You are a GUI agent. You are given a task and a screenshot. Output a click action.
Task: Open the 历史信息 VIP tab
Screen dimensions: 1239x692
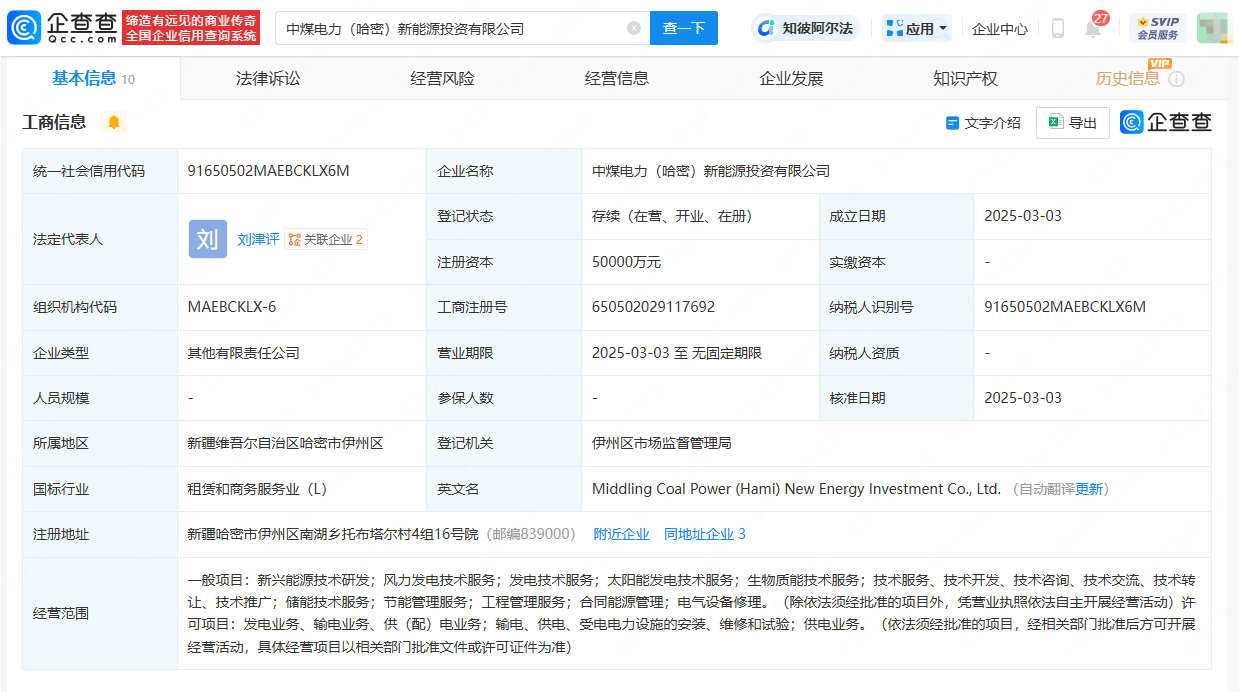1128,78
